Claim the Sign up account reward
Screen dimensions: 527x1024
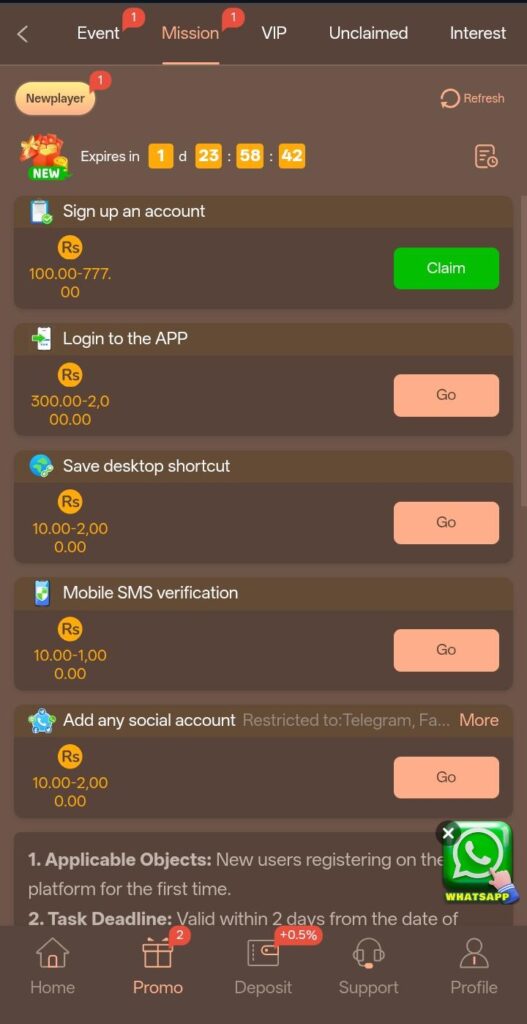pyautogui.click(x=446, y=268)
